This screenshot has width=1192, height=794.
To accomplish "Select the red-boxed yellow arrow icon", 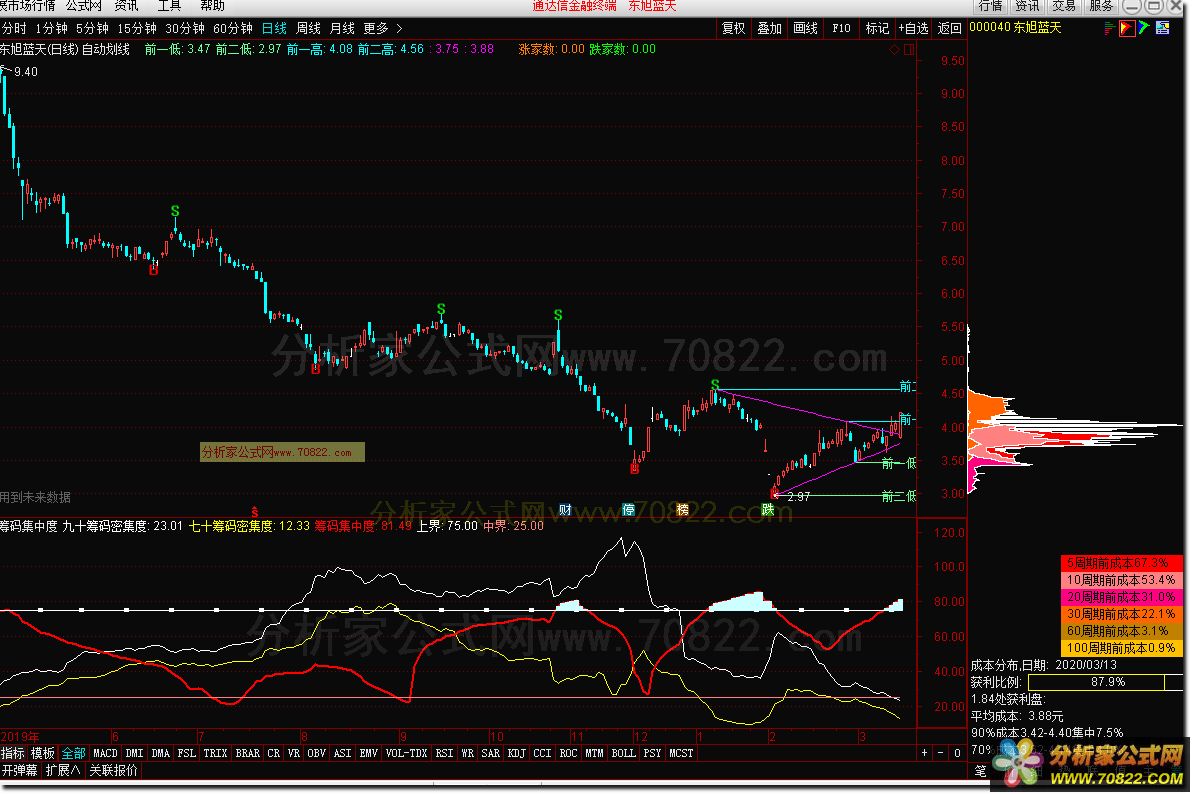I will pos(1127,28).
